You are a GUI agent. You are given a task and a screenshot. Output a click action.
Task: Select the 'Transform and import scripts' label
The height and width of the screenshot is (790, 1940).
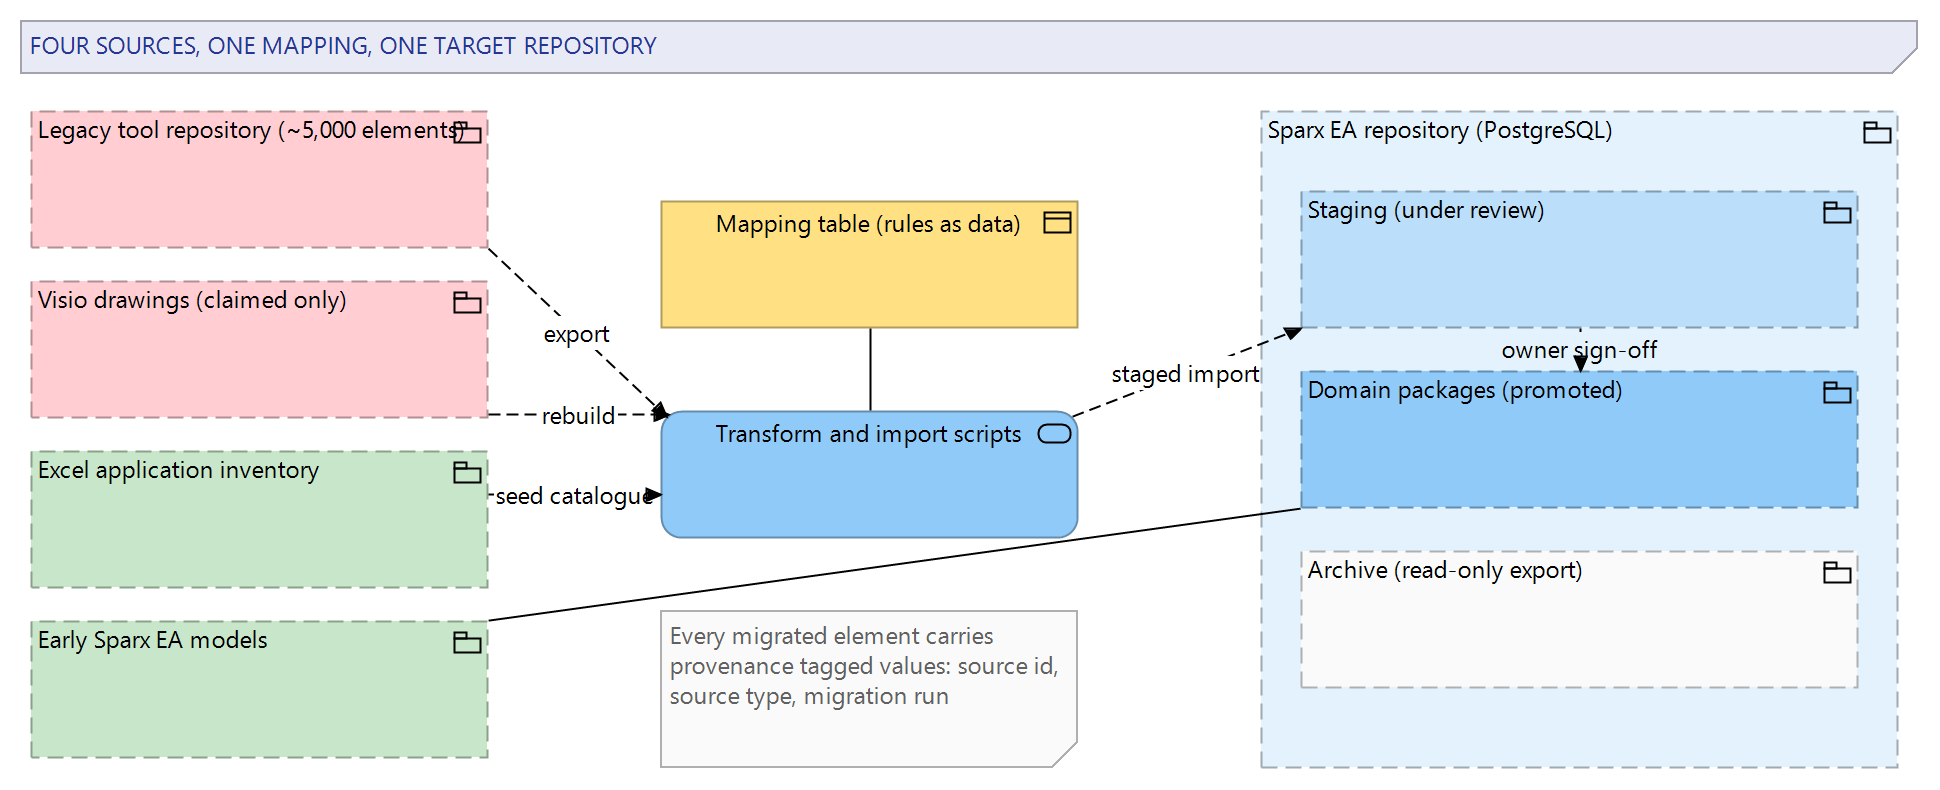[868, 434]
